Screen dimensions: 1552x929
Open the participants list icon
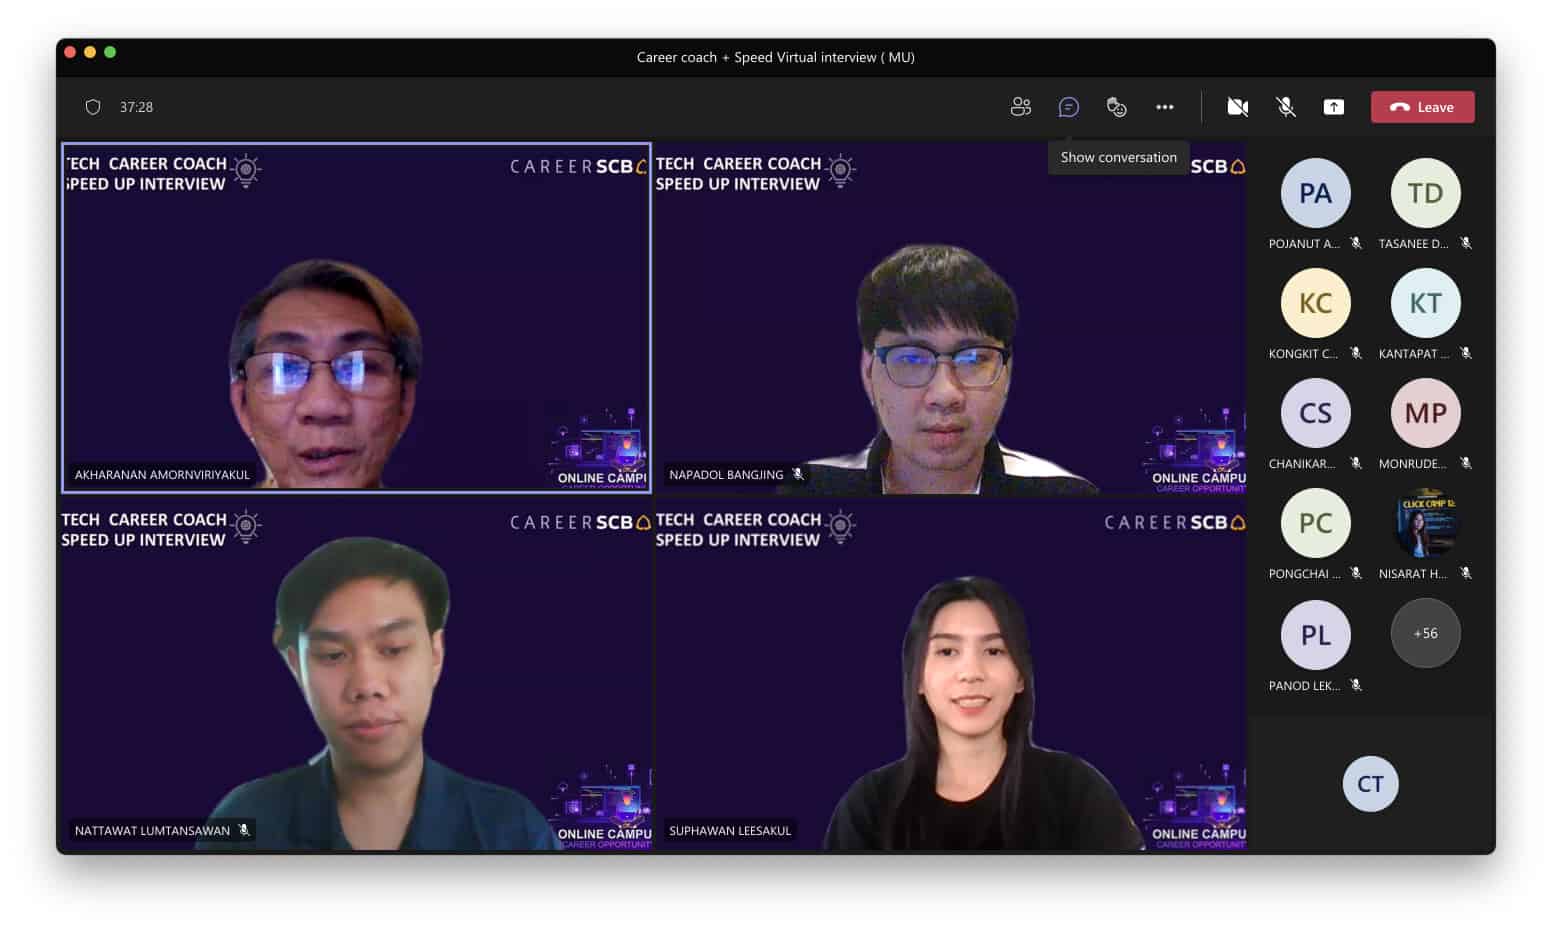[x=1020, y=107]
